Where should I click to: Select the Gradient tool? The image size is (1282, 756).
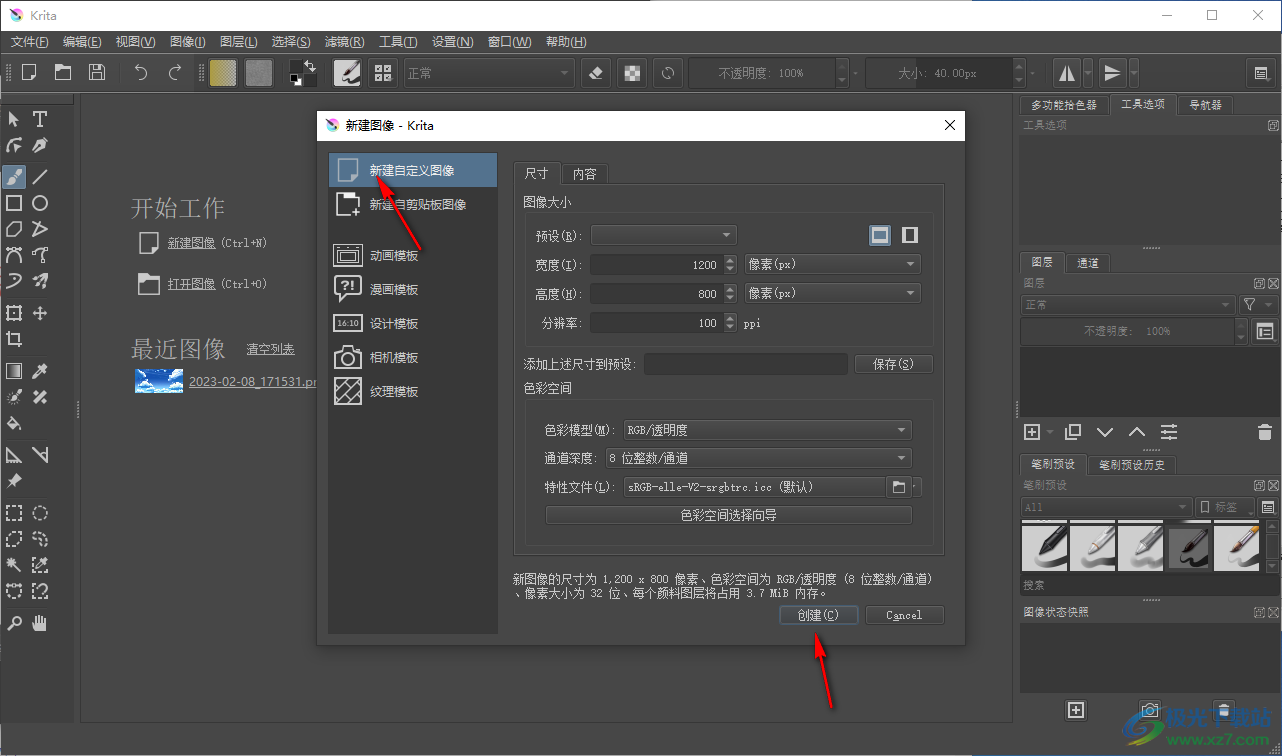point(14,371)
